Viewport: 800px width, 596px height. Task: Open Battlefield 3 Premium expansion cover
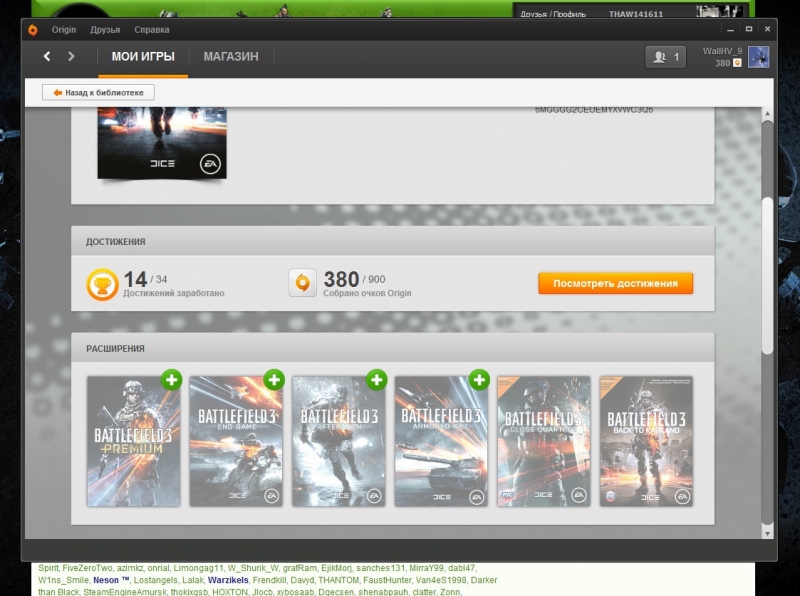pyautogui.click(x=133, y=441)
